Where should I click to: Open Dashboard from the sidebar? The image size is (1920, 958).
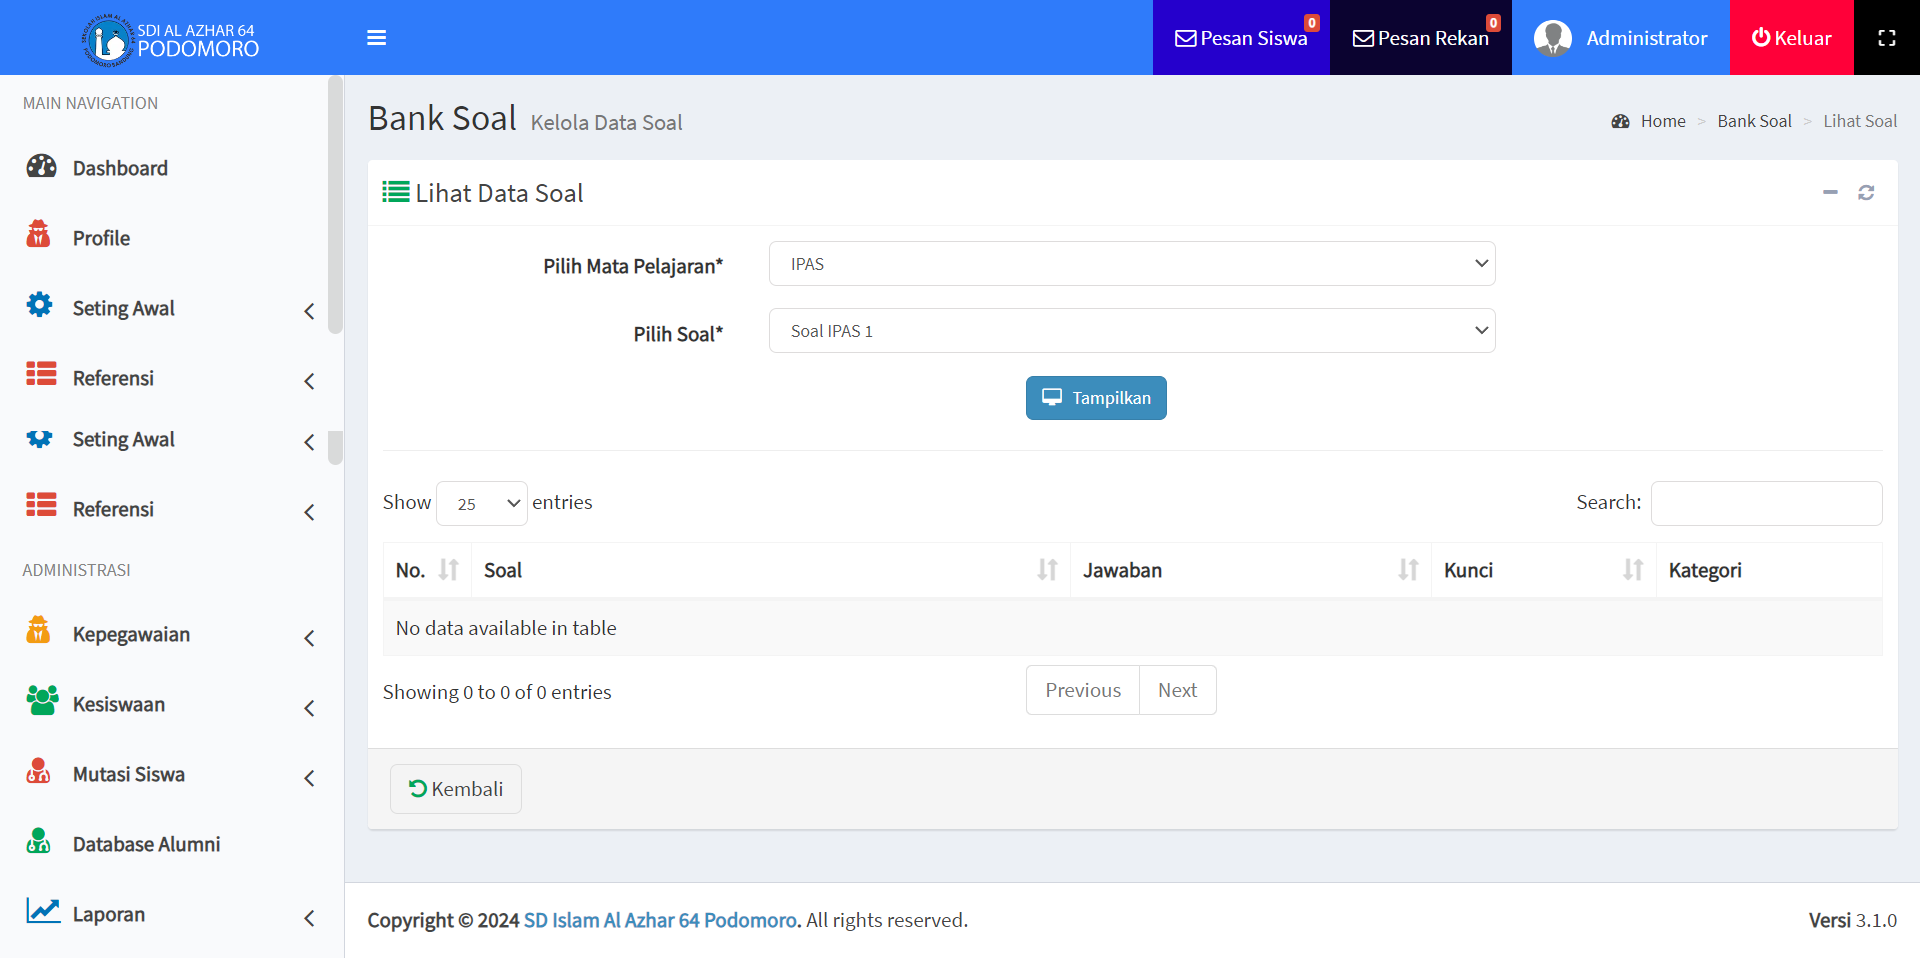point(120,168)
